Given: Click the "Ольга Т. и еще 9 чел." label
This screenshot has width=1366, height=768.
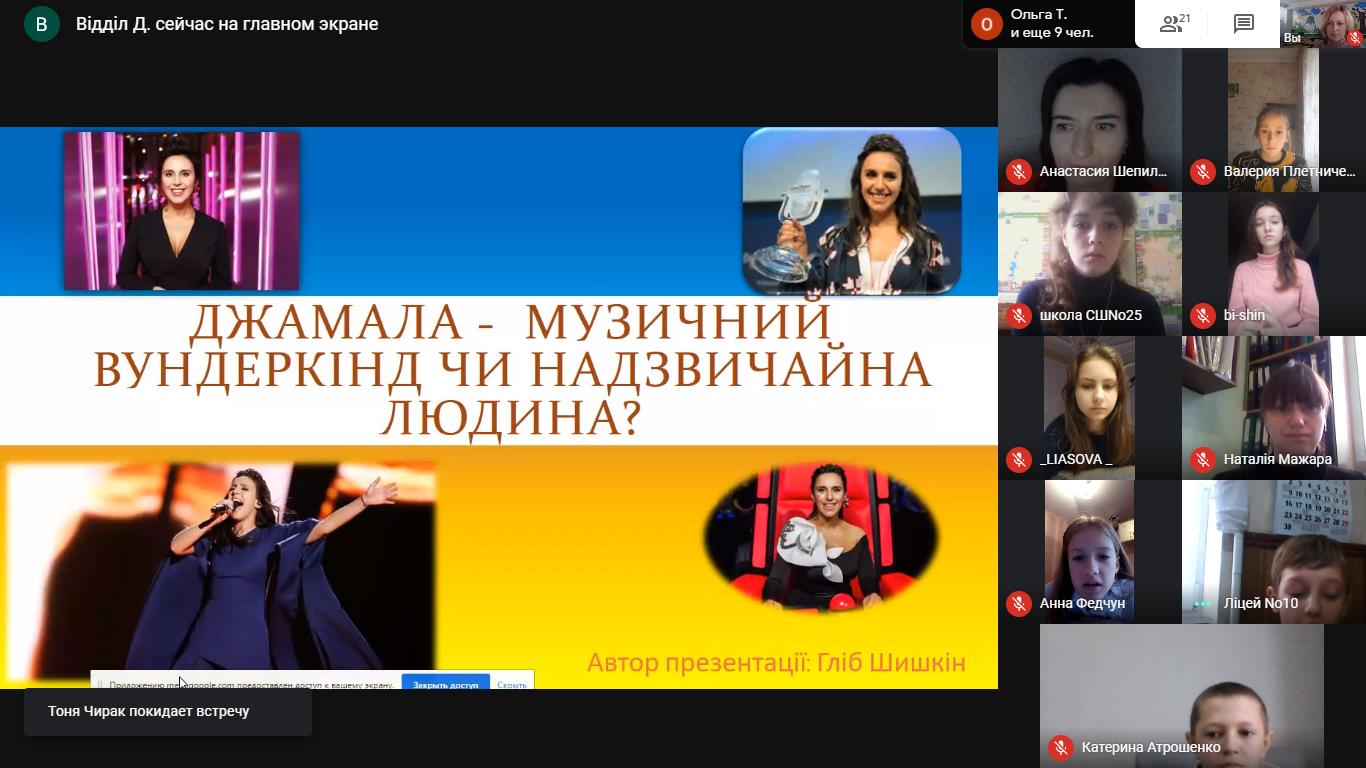Looking at the screenshot, I should coord(1052,24).
